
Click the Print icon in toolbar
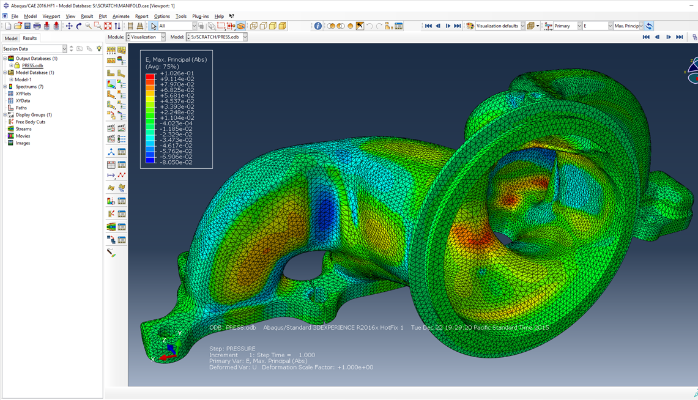point(37,26)
